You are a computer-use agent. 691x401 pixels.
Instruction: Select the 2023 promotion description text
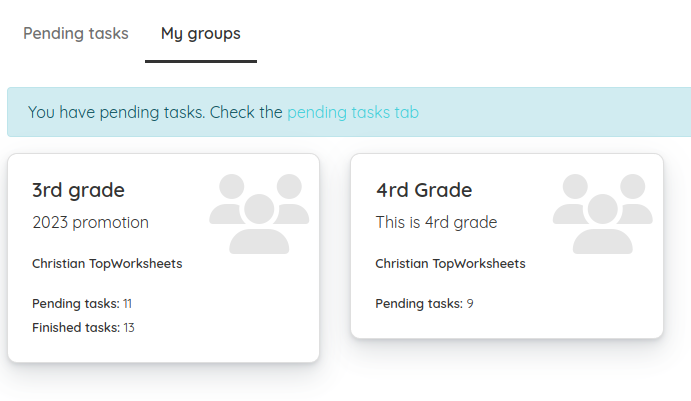coord(90,222)
